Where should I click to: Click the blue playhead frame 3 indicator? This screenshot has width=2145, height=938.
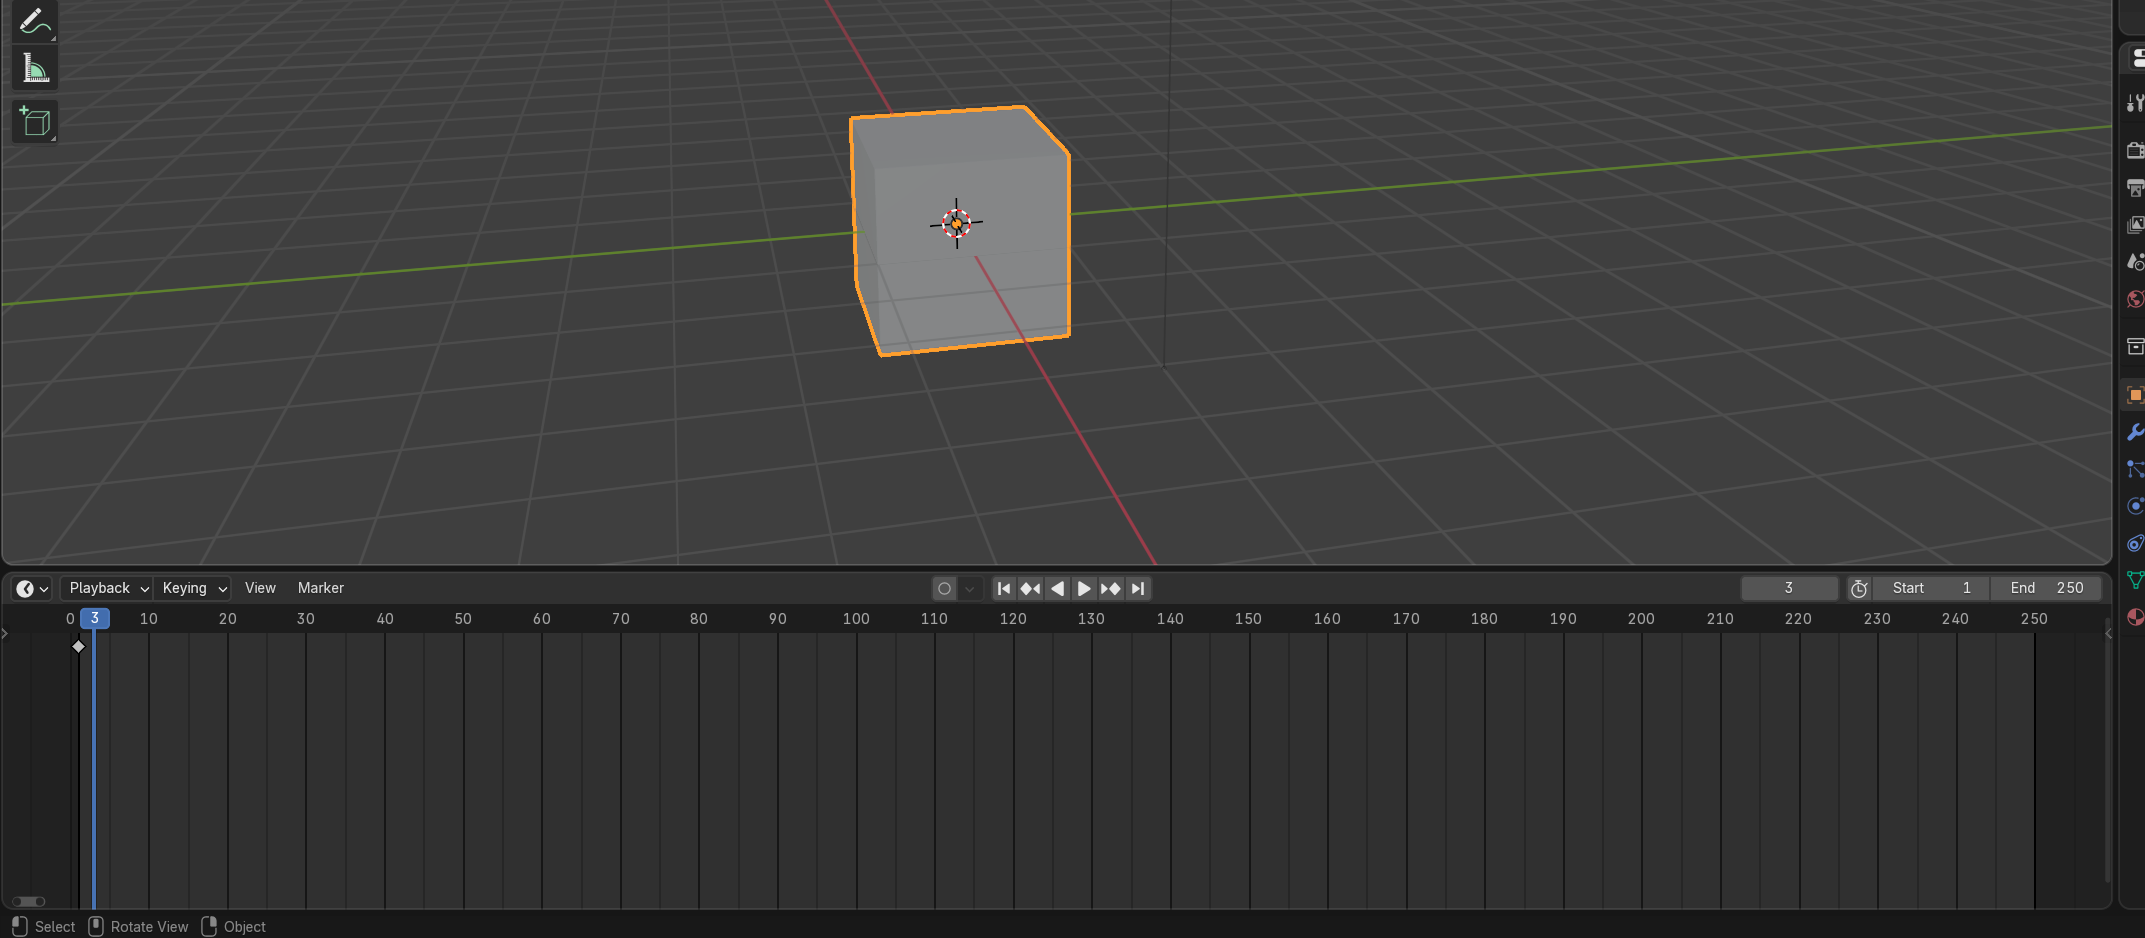(x=95, y=618)
